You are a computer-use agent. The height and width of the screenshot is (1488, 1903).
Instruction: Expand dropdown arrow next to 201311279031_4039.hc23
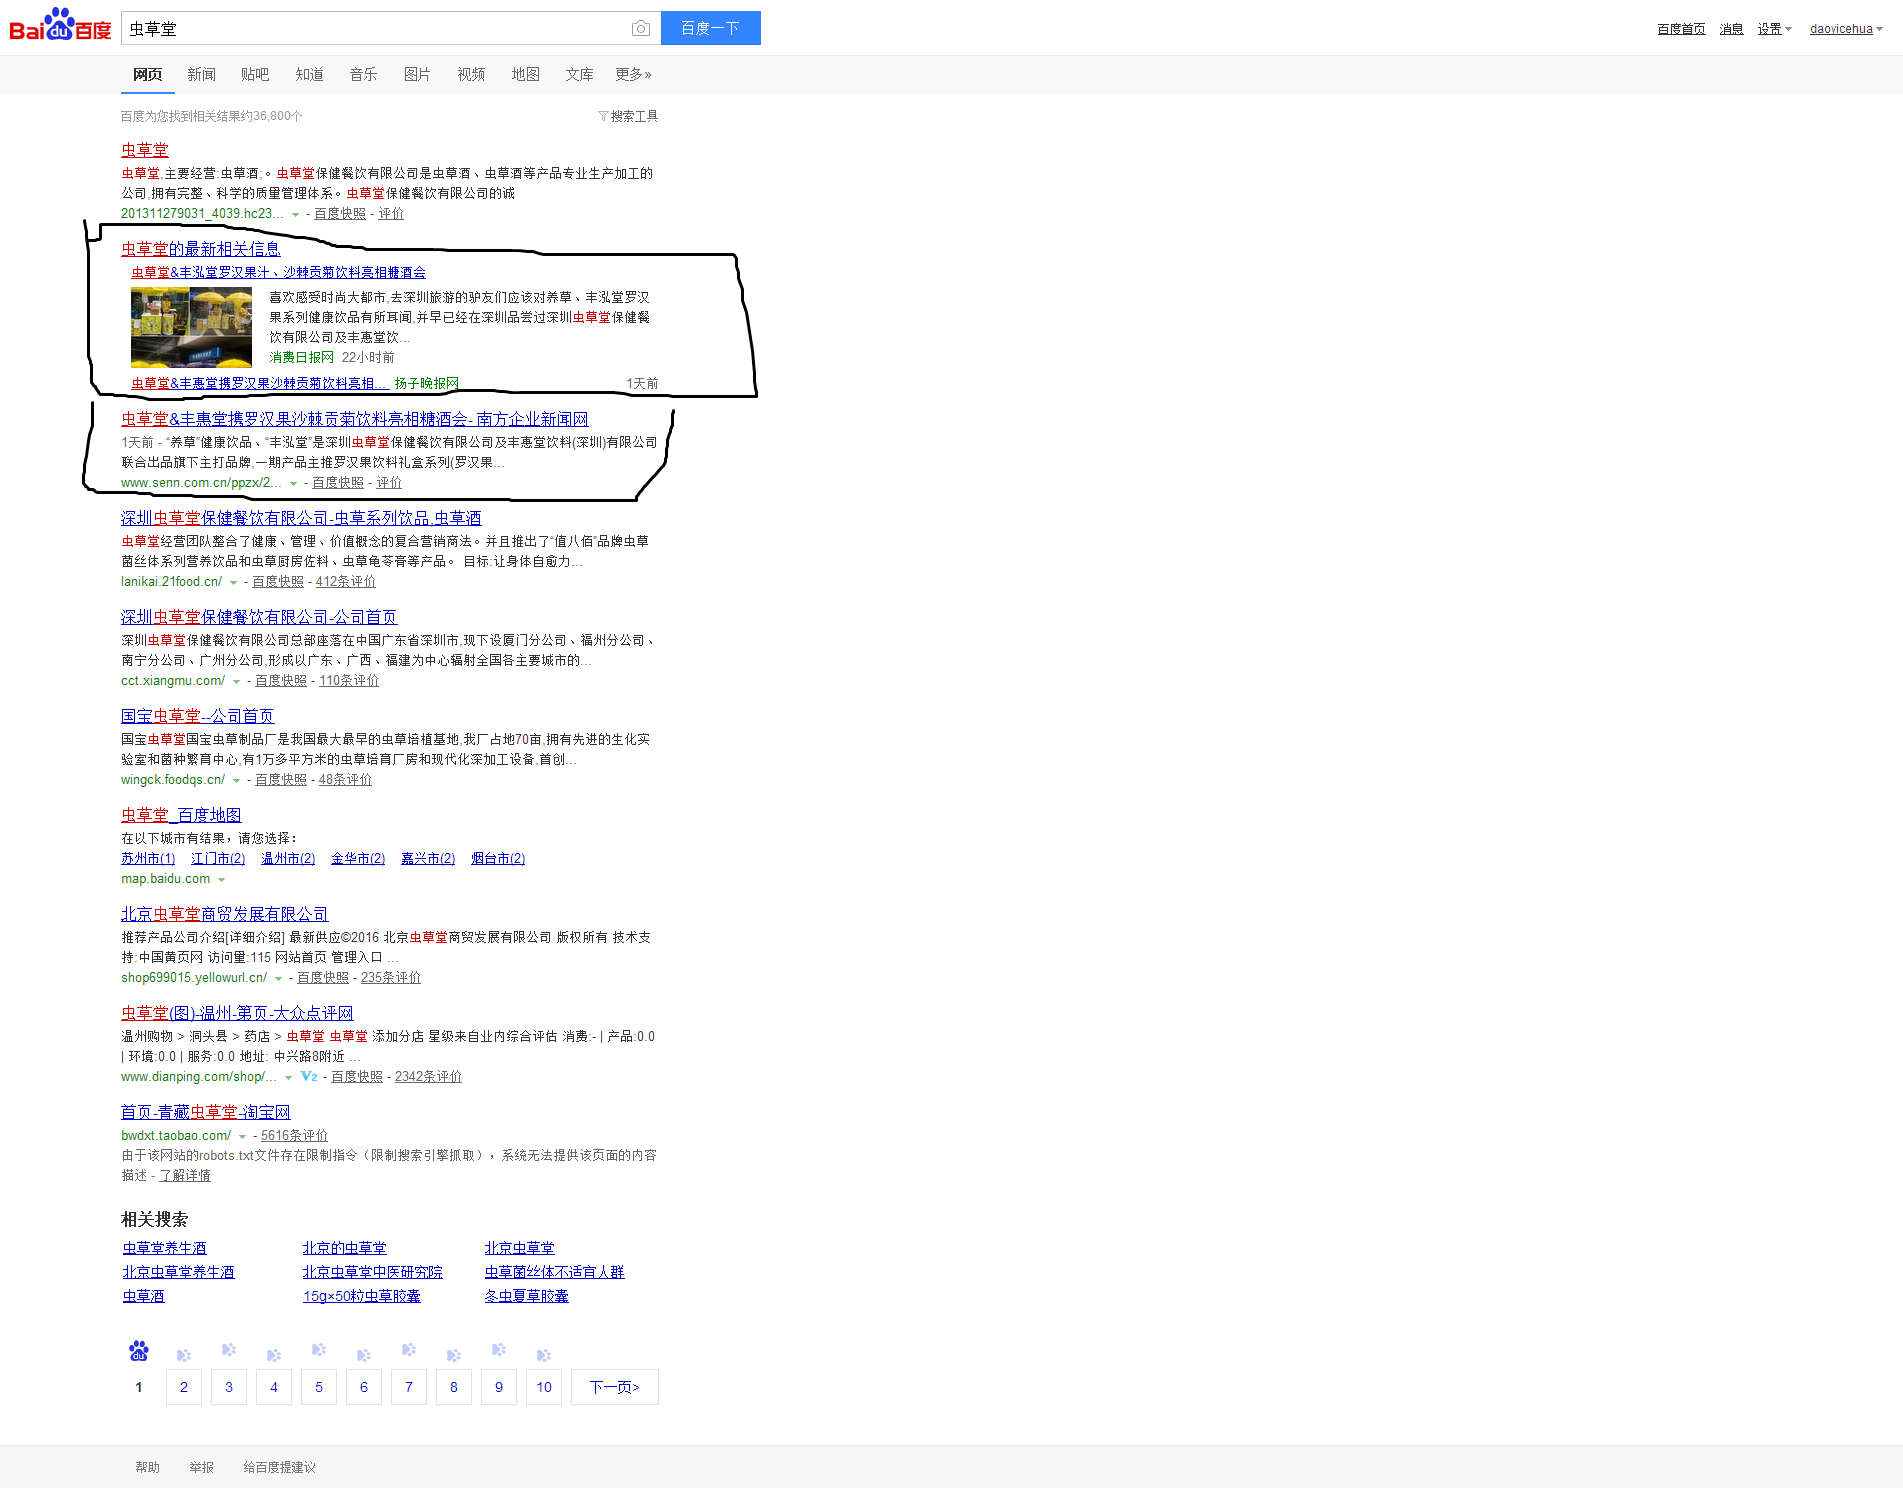click(295, 215)
